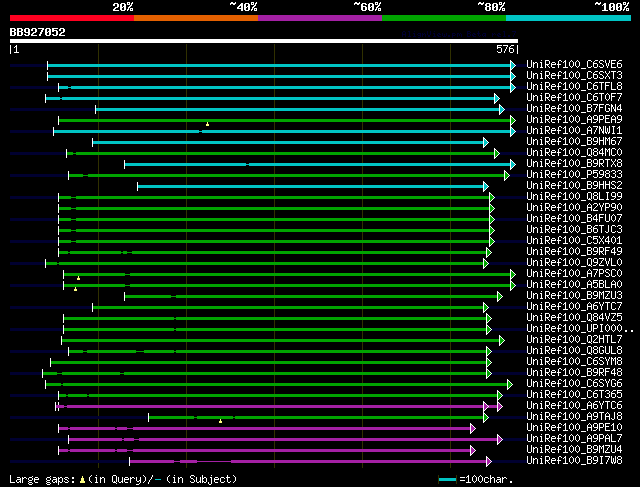Viewport: 640px width, 487px height.
Task: Select the UniRef100_A6YTC6 label
Action: click(574, 406)
